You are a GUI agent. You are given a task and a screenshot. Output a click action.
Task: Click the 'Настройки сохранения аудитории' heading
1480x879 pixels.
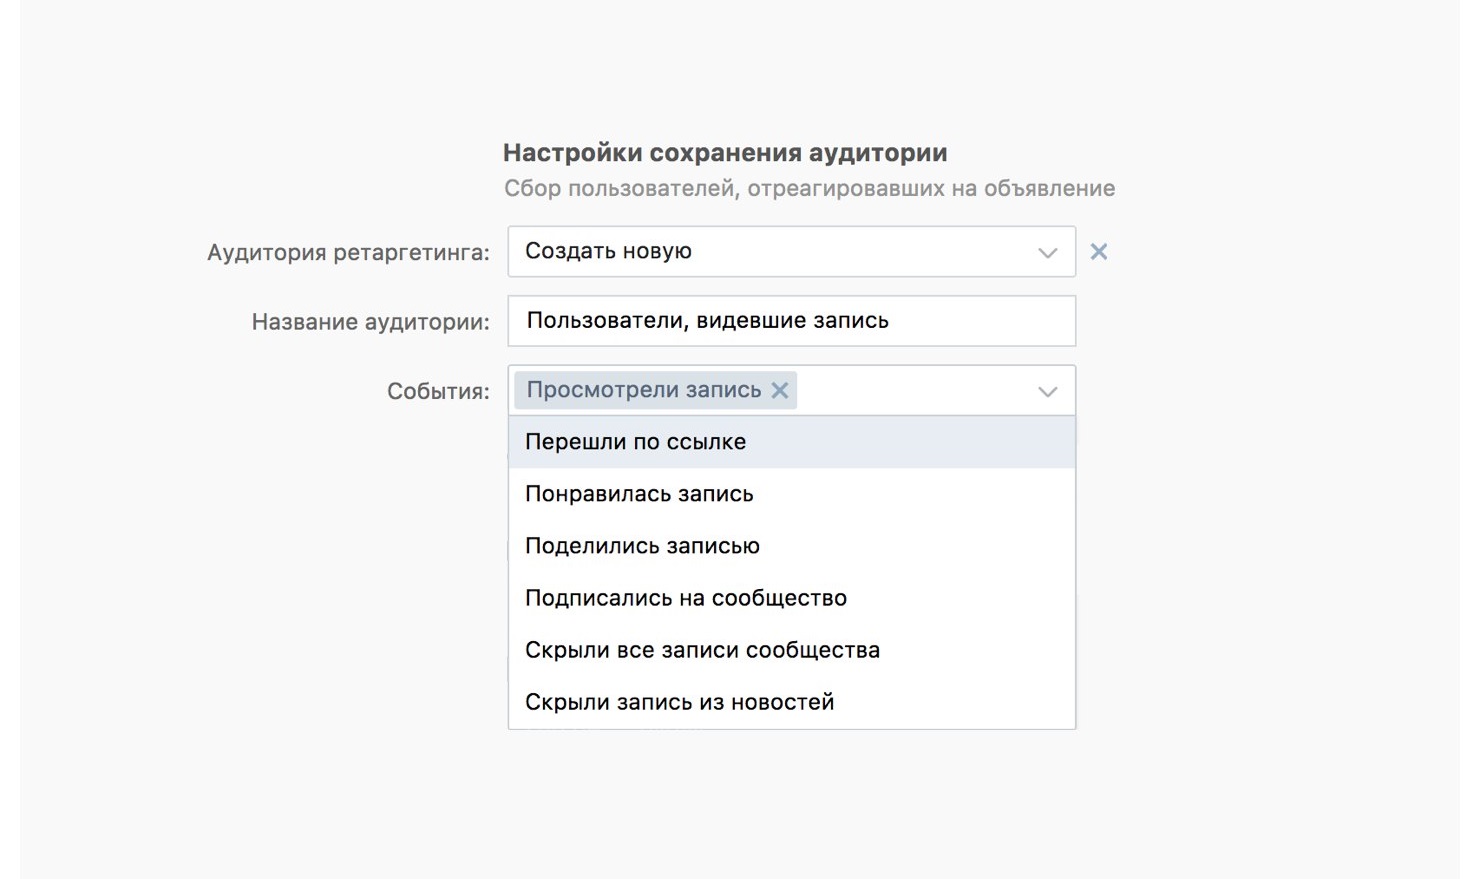coord(724,153)
